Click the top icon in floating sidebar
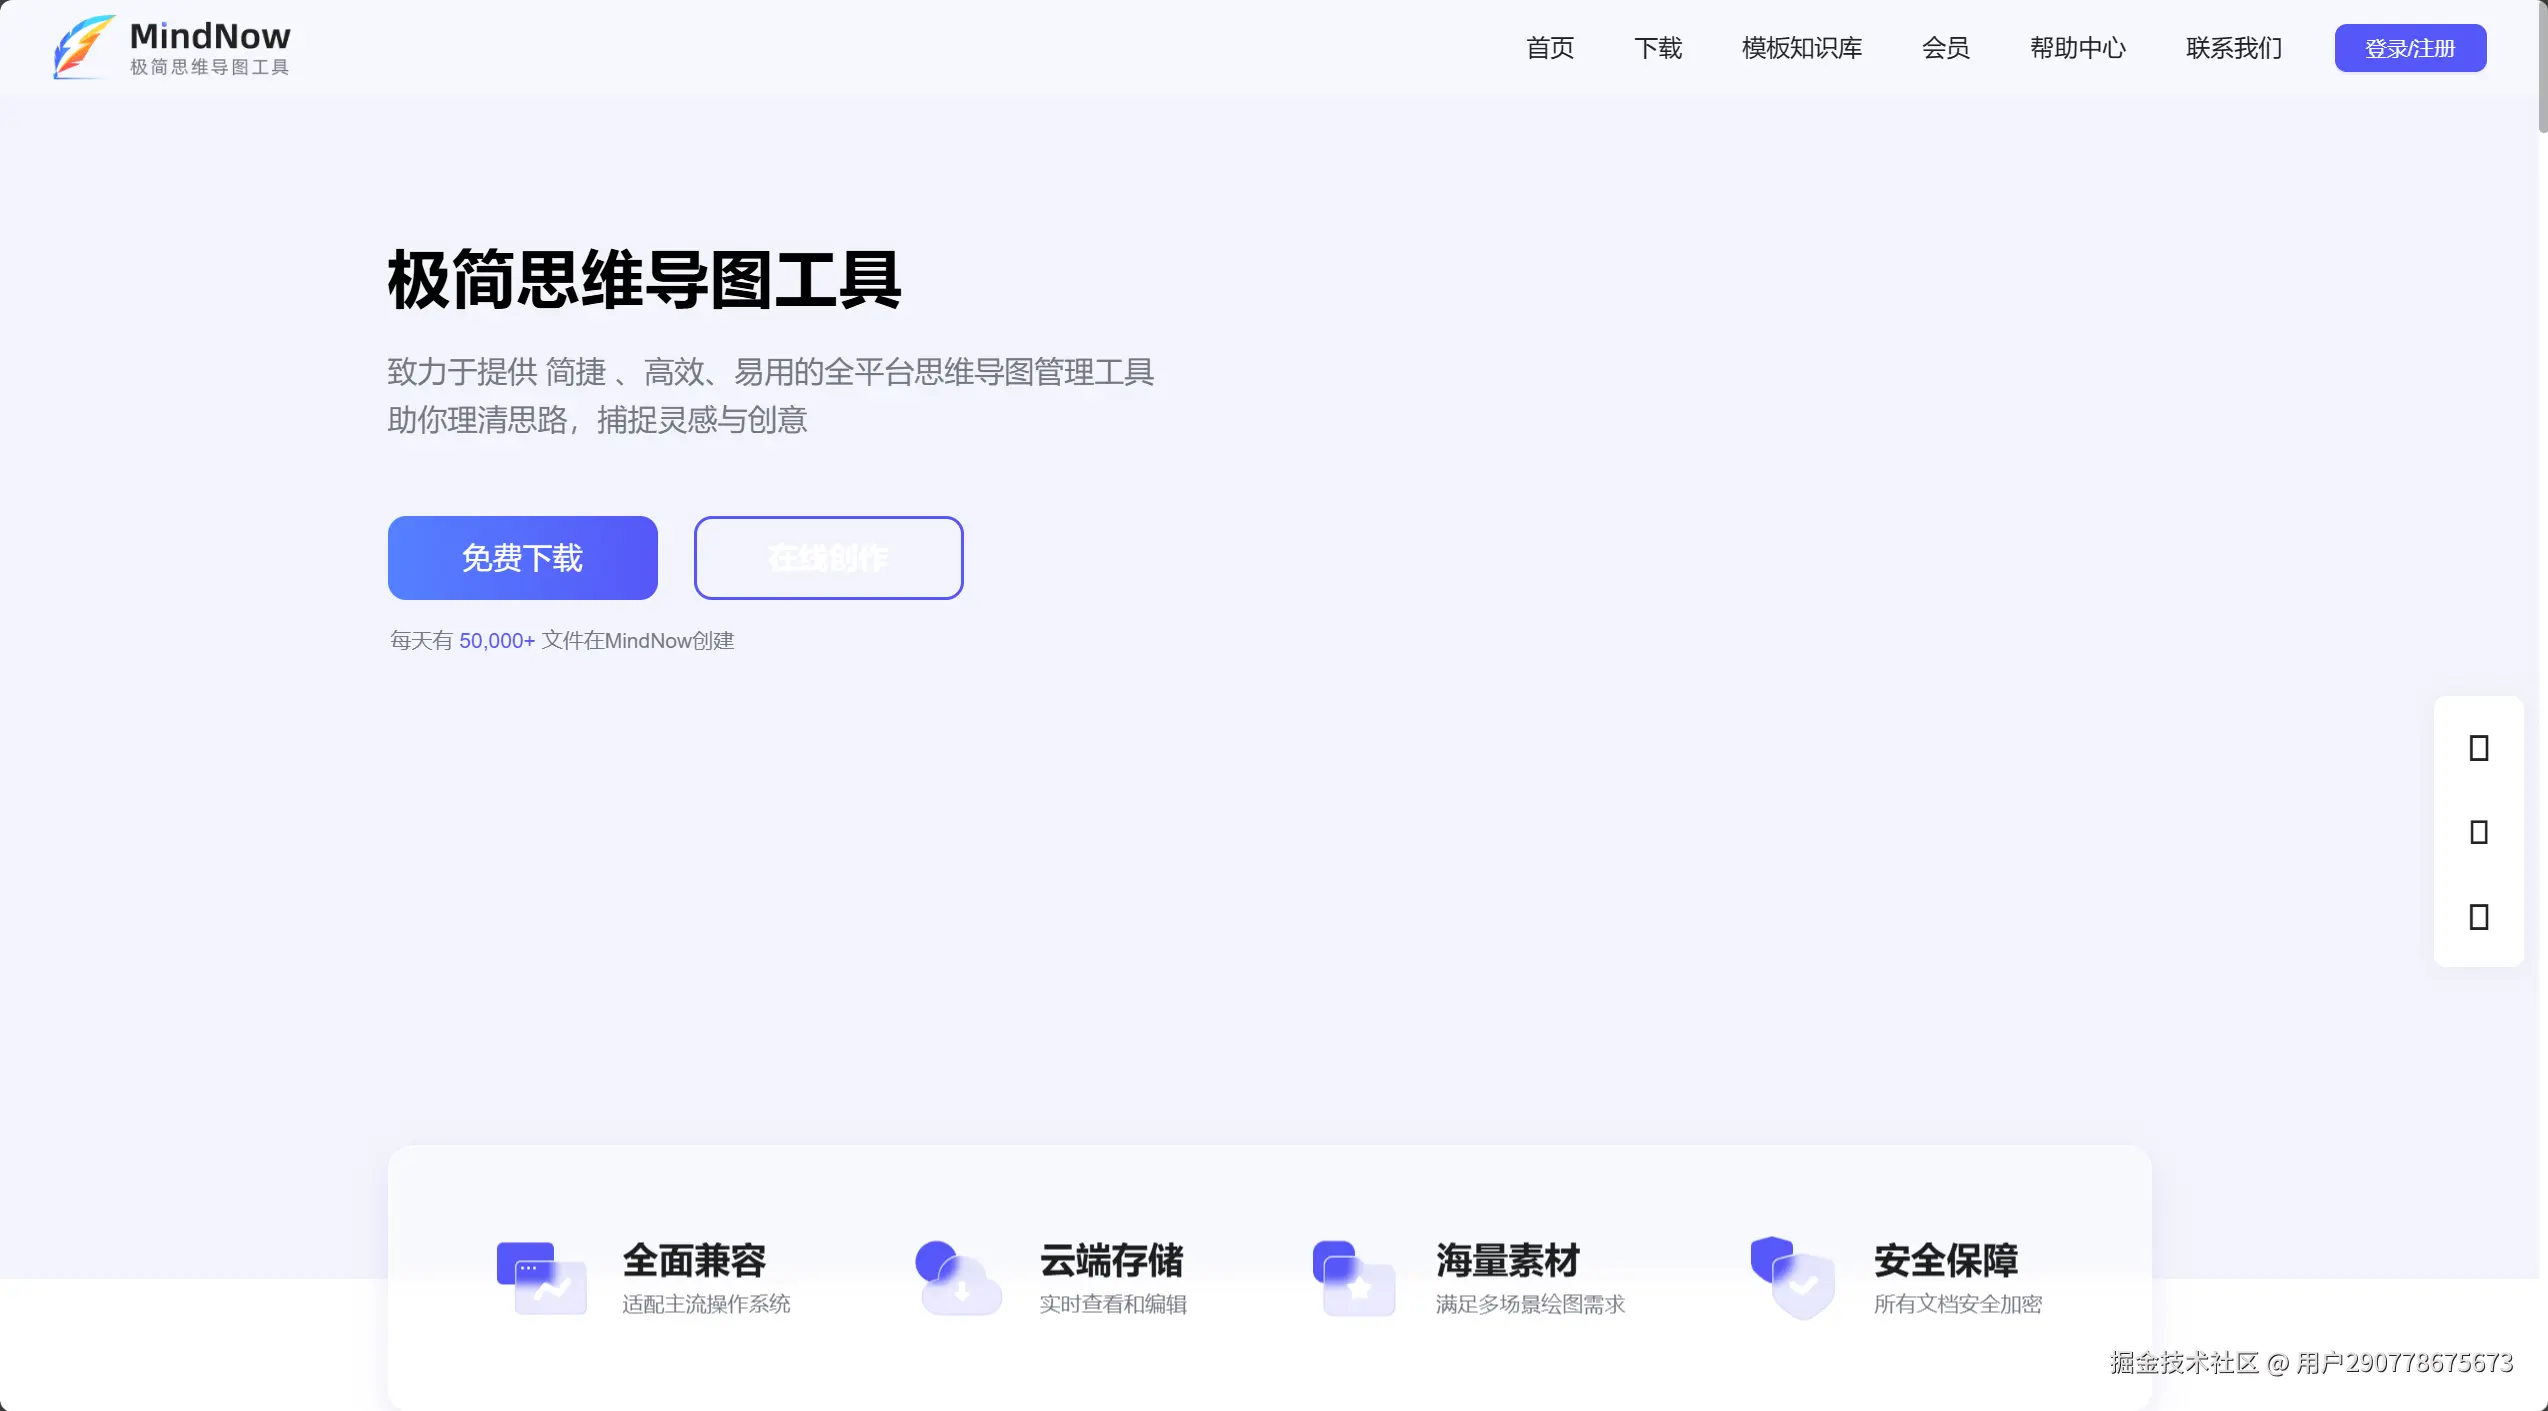Viewport: 2548px width, 1411px height. click(2478, 748)
